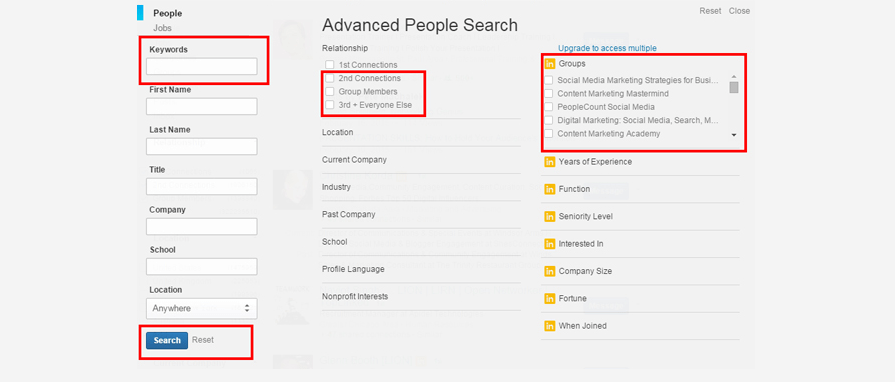Click the premium icon beside When Joined

coord(550,326)
